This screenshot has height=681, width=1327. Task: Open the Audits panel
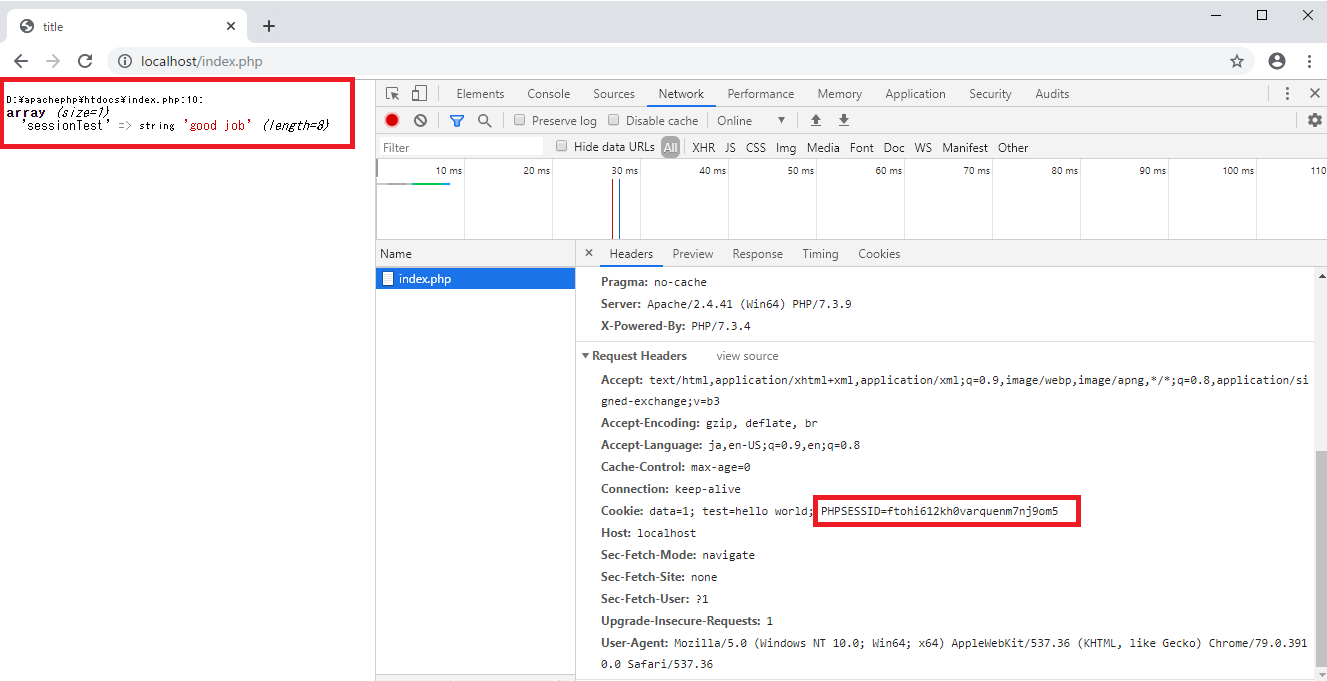[x=1052, y=94]
